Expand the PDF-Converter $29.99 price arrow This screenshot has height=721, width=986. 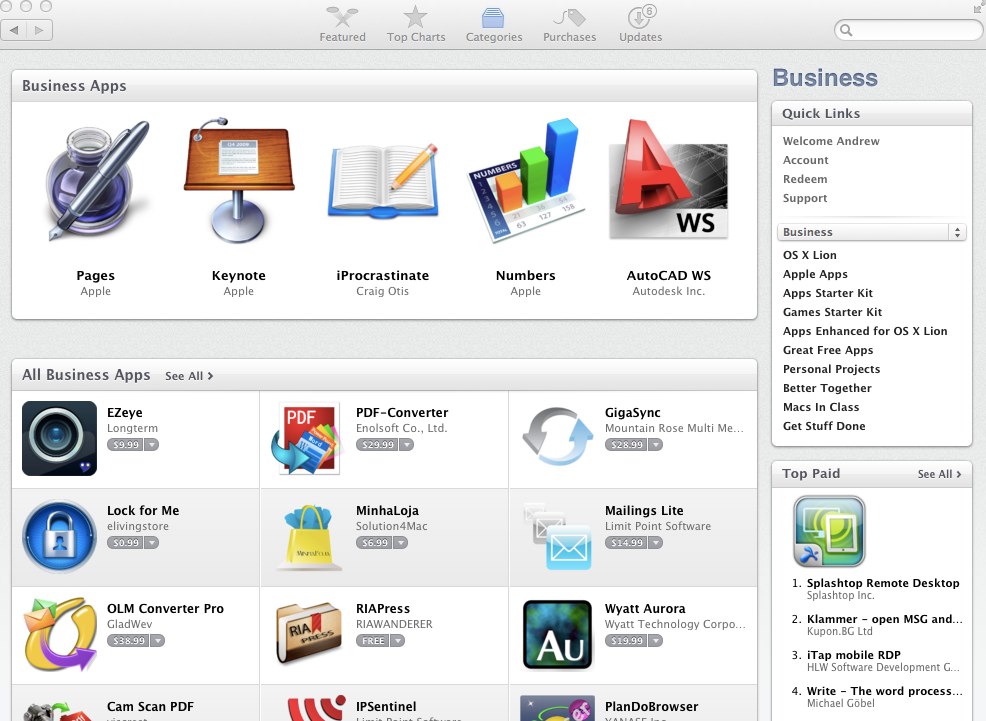407,444
